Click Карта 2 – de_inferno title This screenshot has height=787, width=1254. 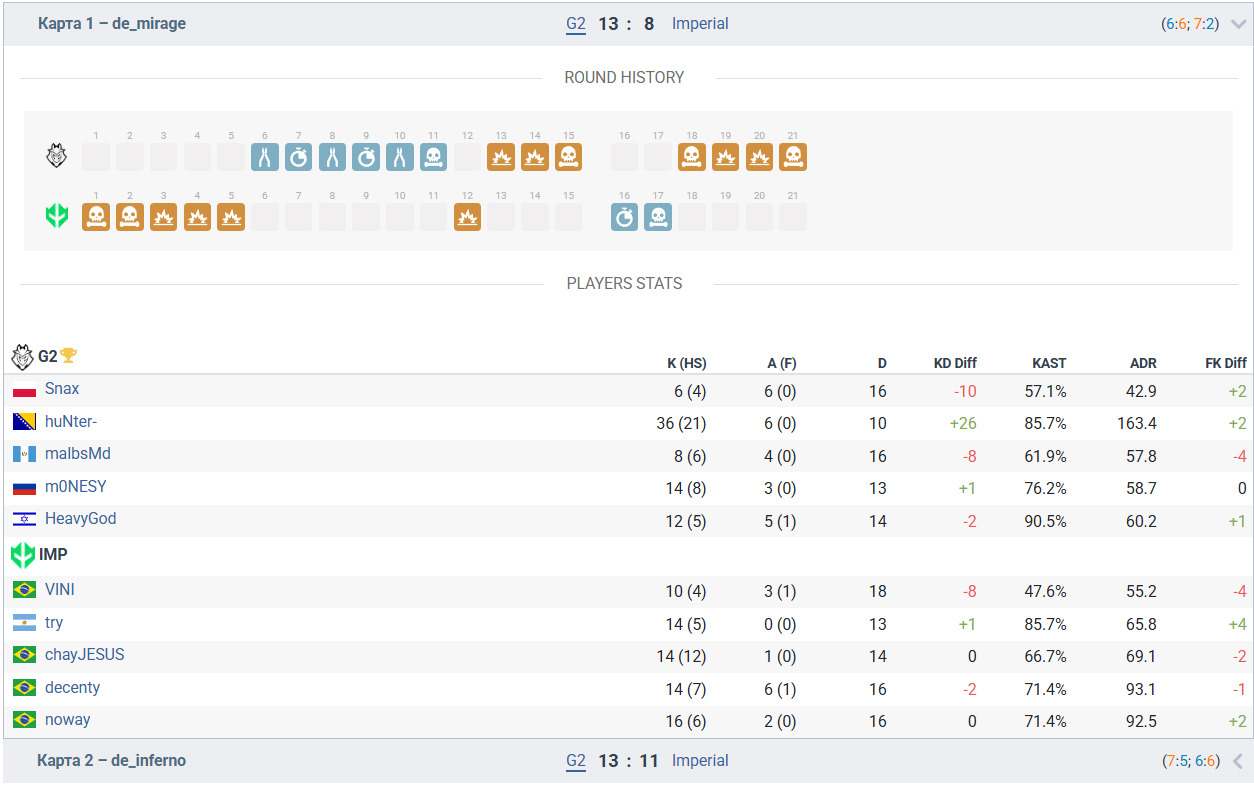click(112, 761)
